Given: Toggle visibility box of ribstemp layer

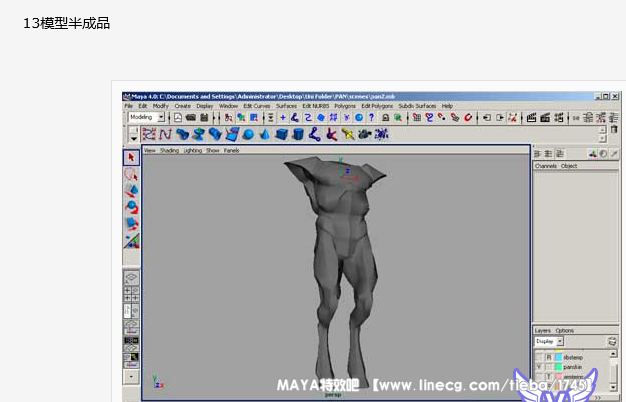Looking at the screenshot, I should [539, 356].
